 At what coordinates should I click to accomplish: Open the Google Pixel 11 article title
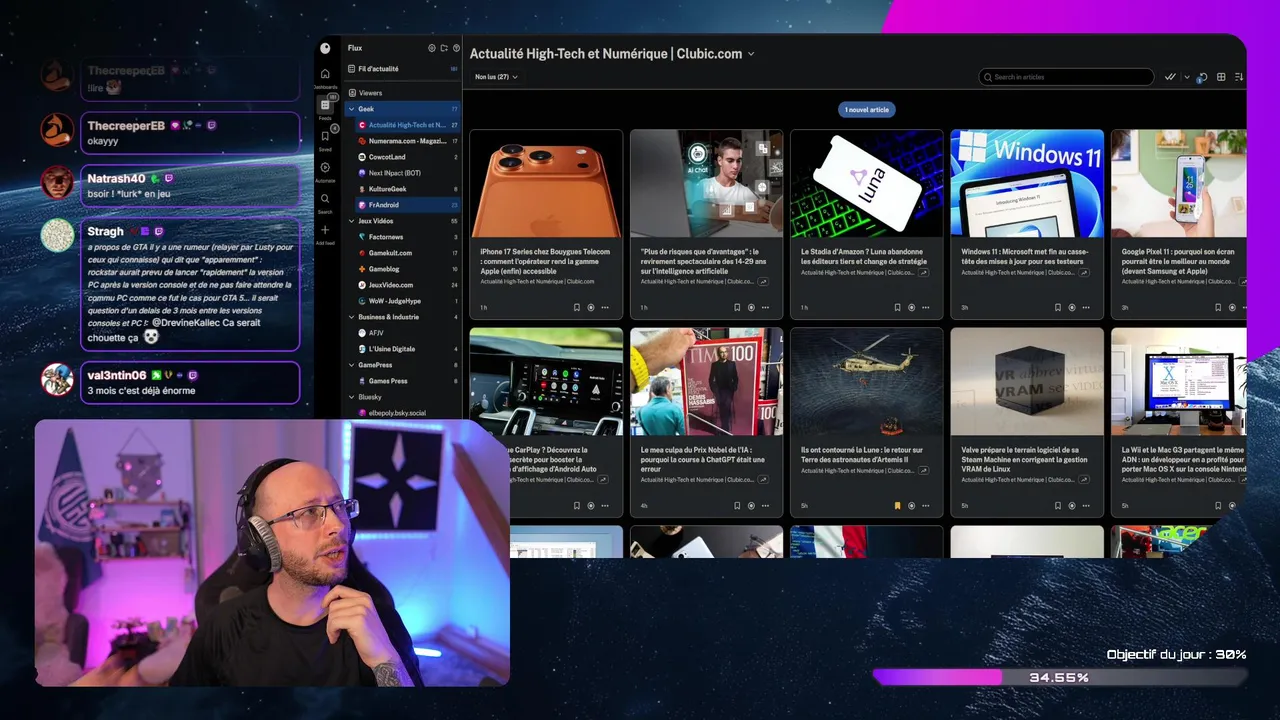[x=1176, y=262]
